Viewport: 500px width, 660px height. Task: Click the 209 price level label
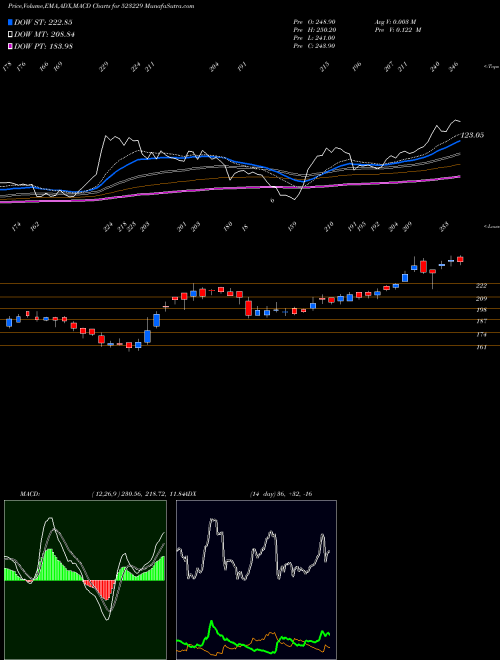tap(481, 298)
